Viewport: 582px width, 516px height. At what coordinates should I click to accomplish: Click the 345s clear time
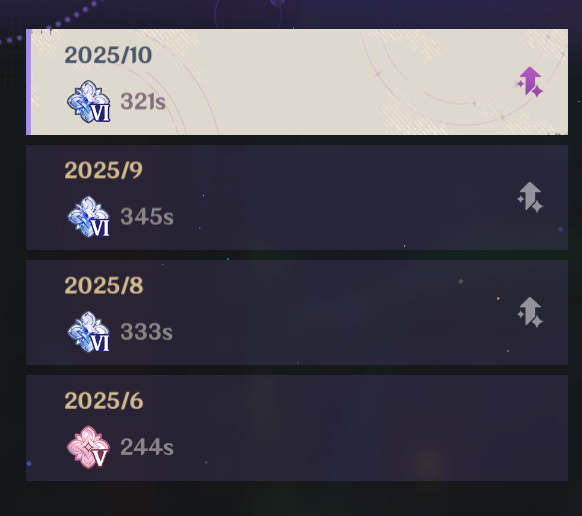click(147, 216)
